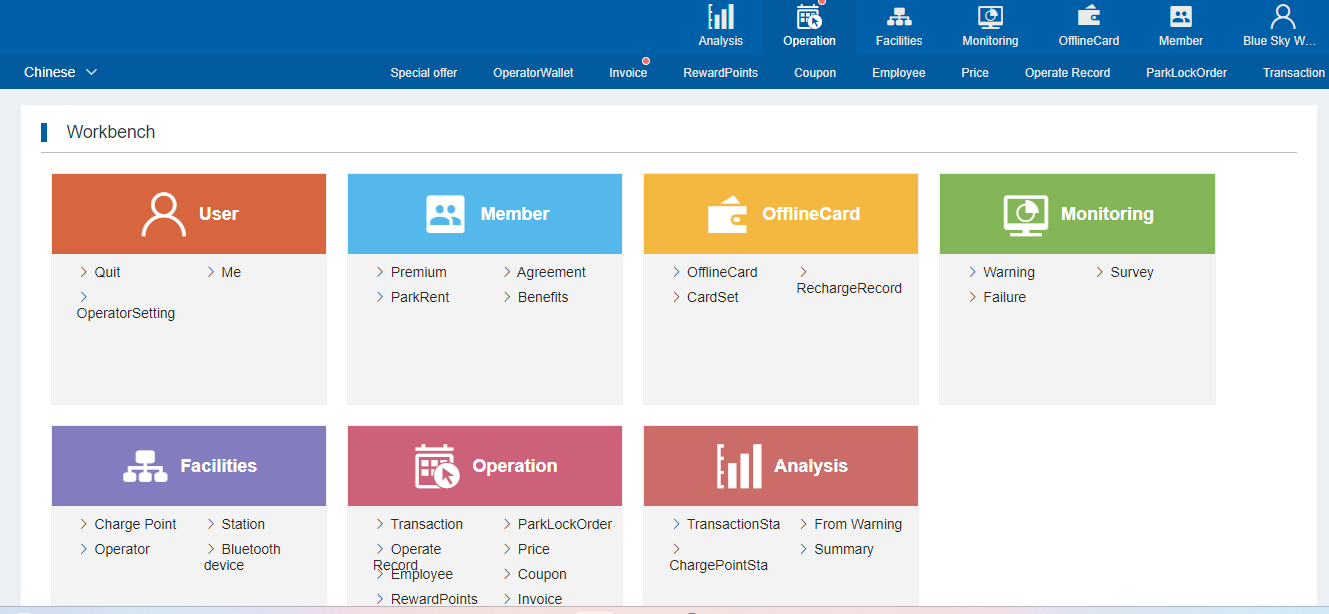Open the Member icon in top navigation
Viewport: 1329px width, 614px height.
[1180, 18]
